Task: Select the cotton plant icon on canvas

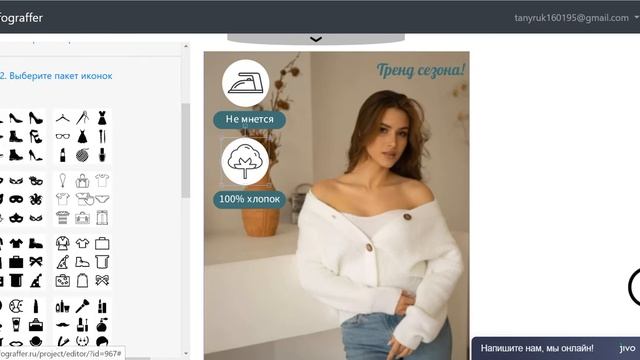Action: click(x=245, y=161)
